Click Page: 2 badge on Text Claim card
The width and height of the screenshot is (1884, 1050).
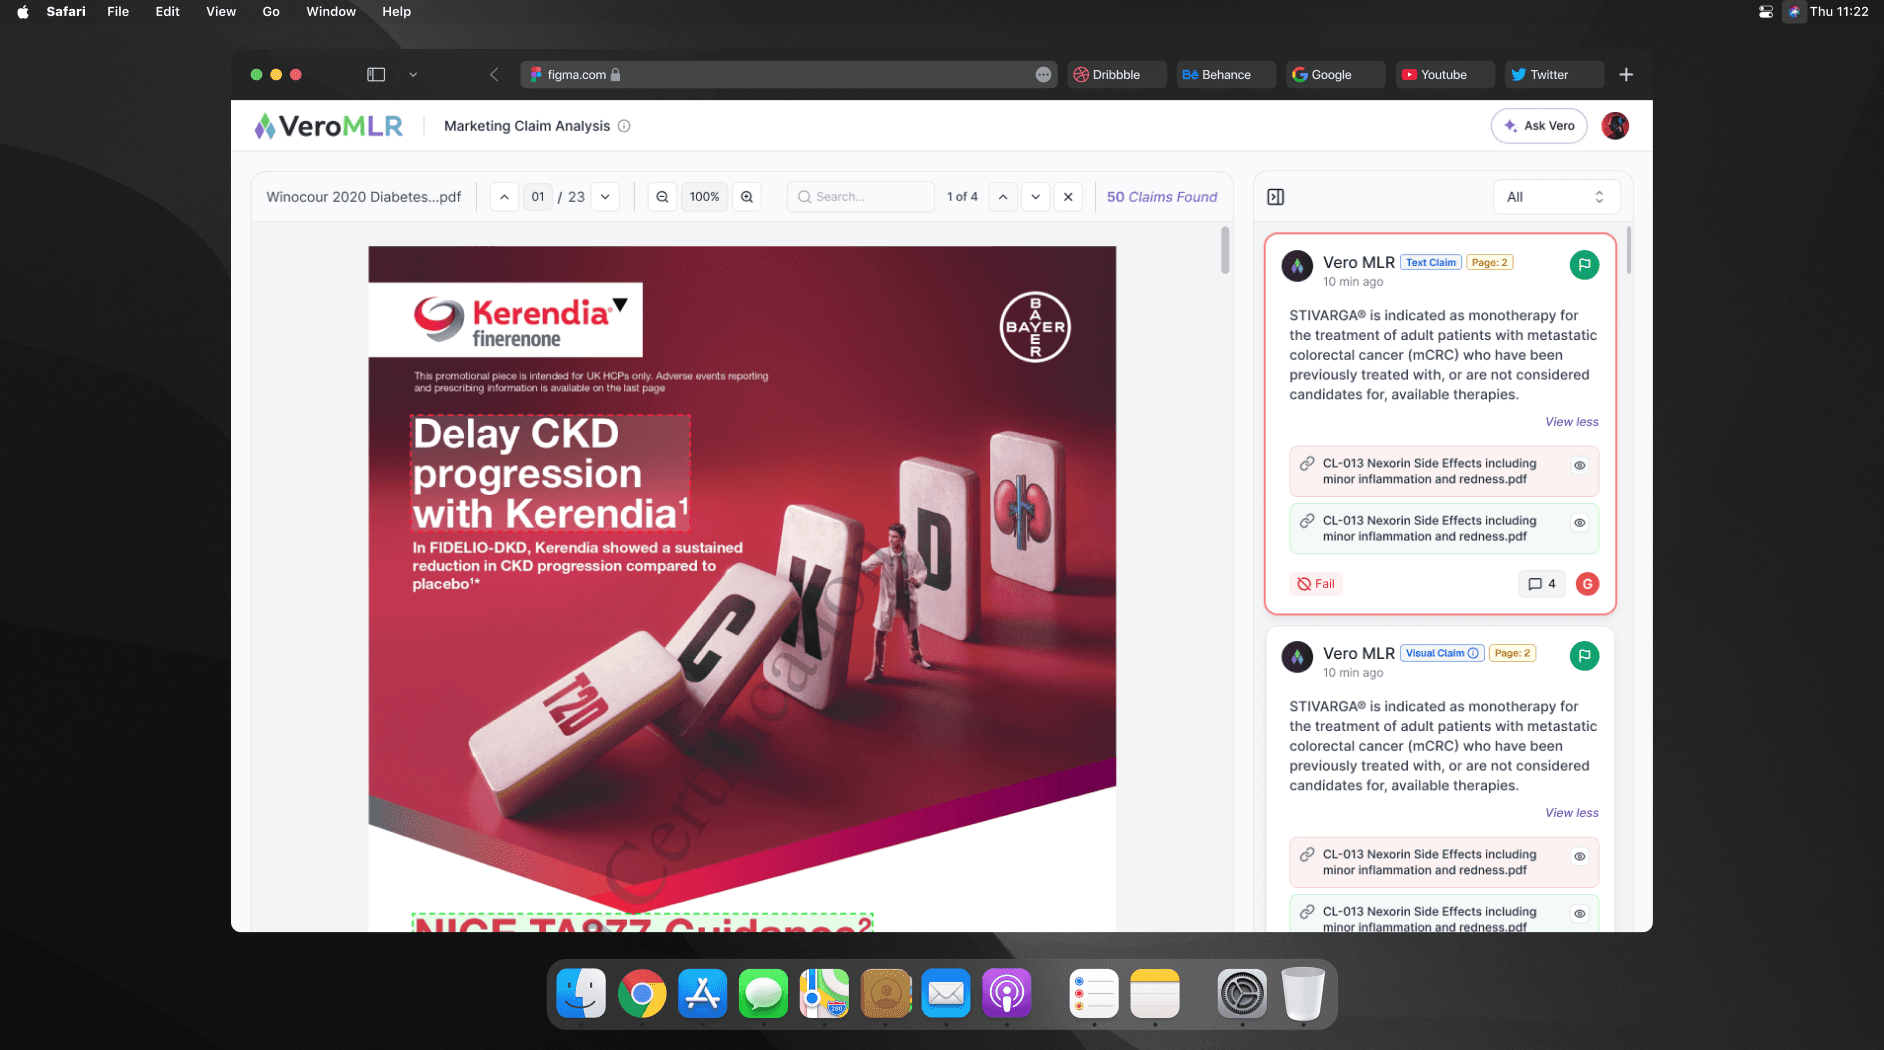pyautogui.click(x=1489, y=262)
